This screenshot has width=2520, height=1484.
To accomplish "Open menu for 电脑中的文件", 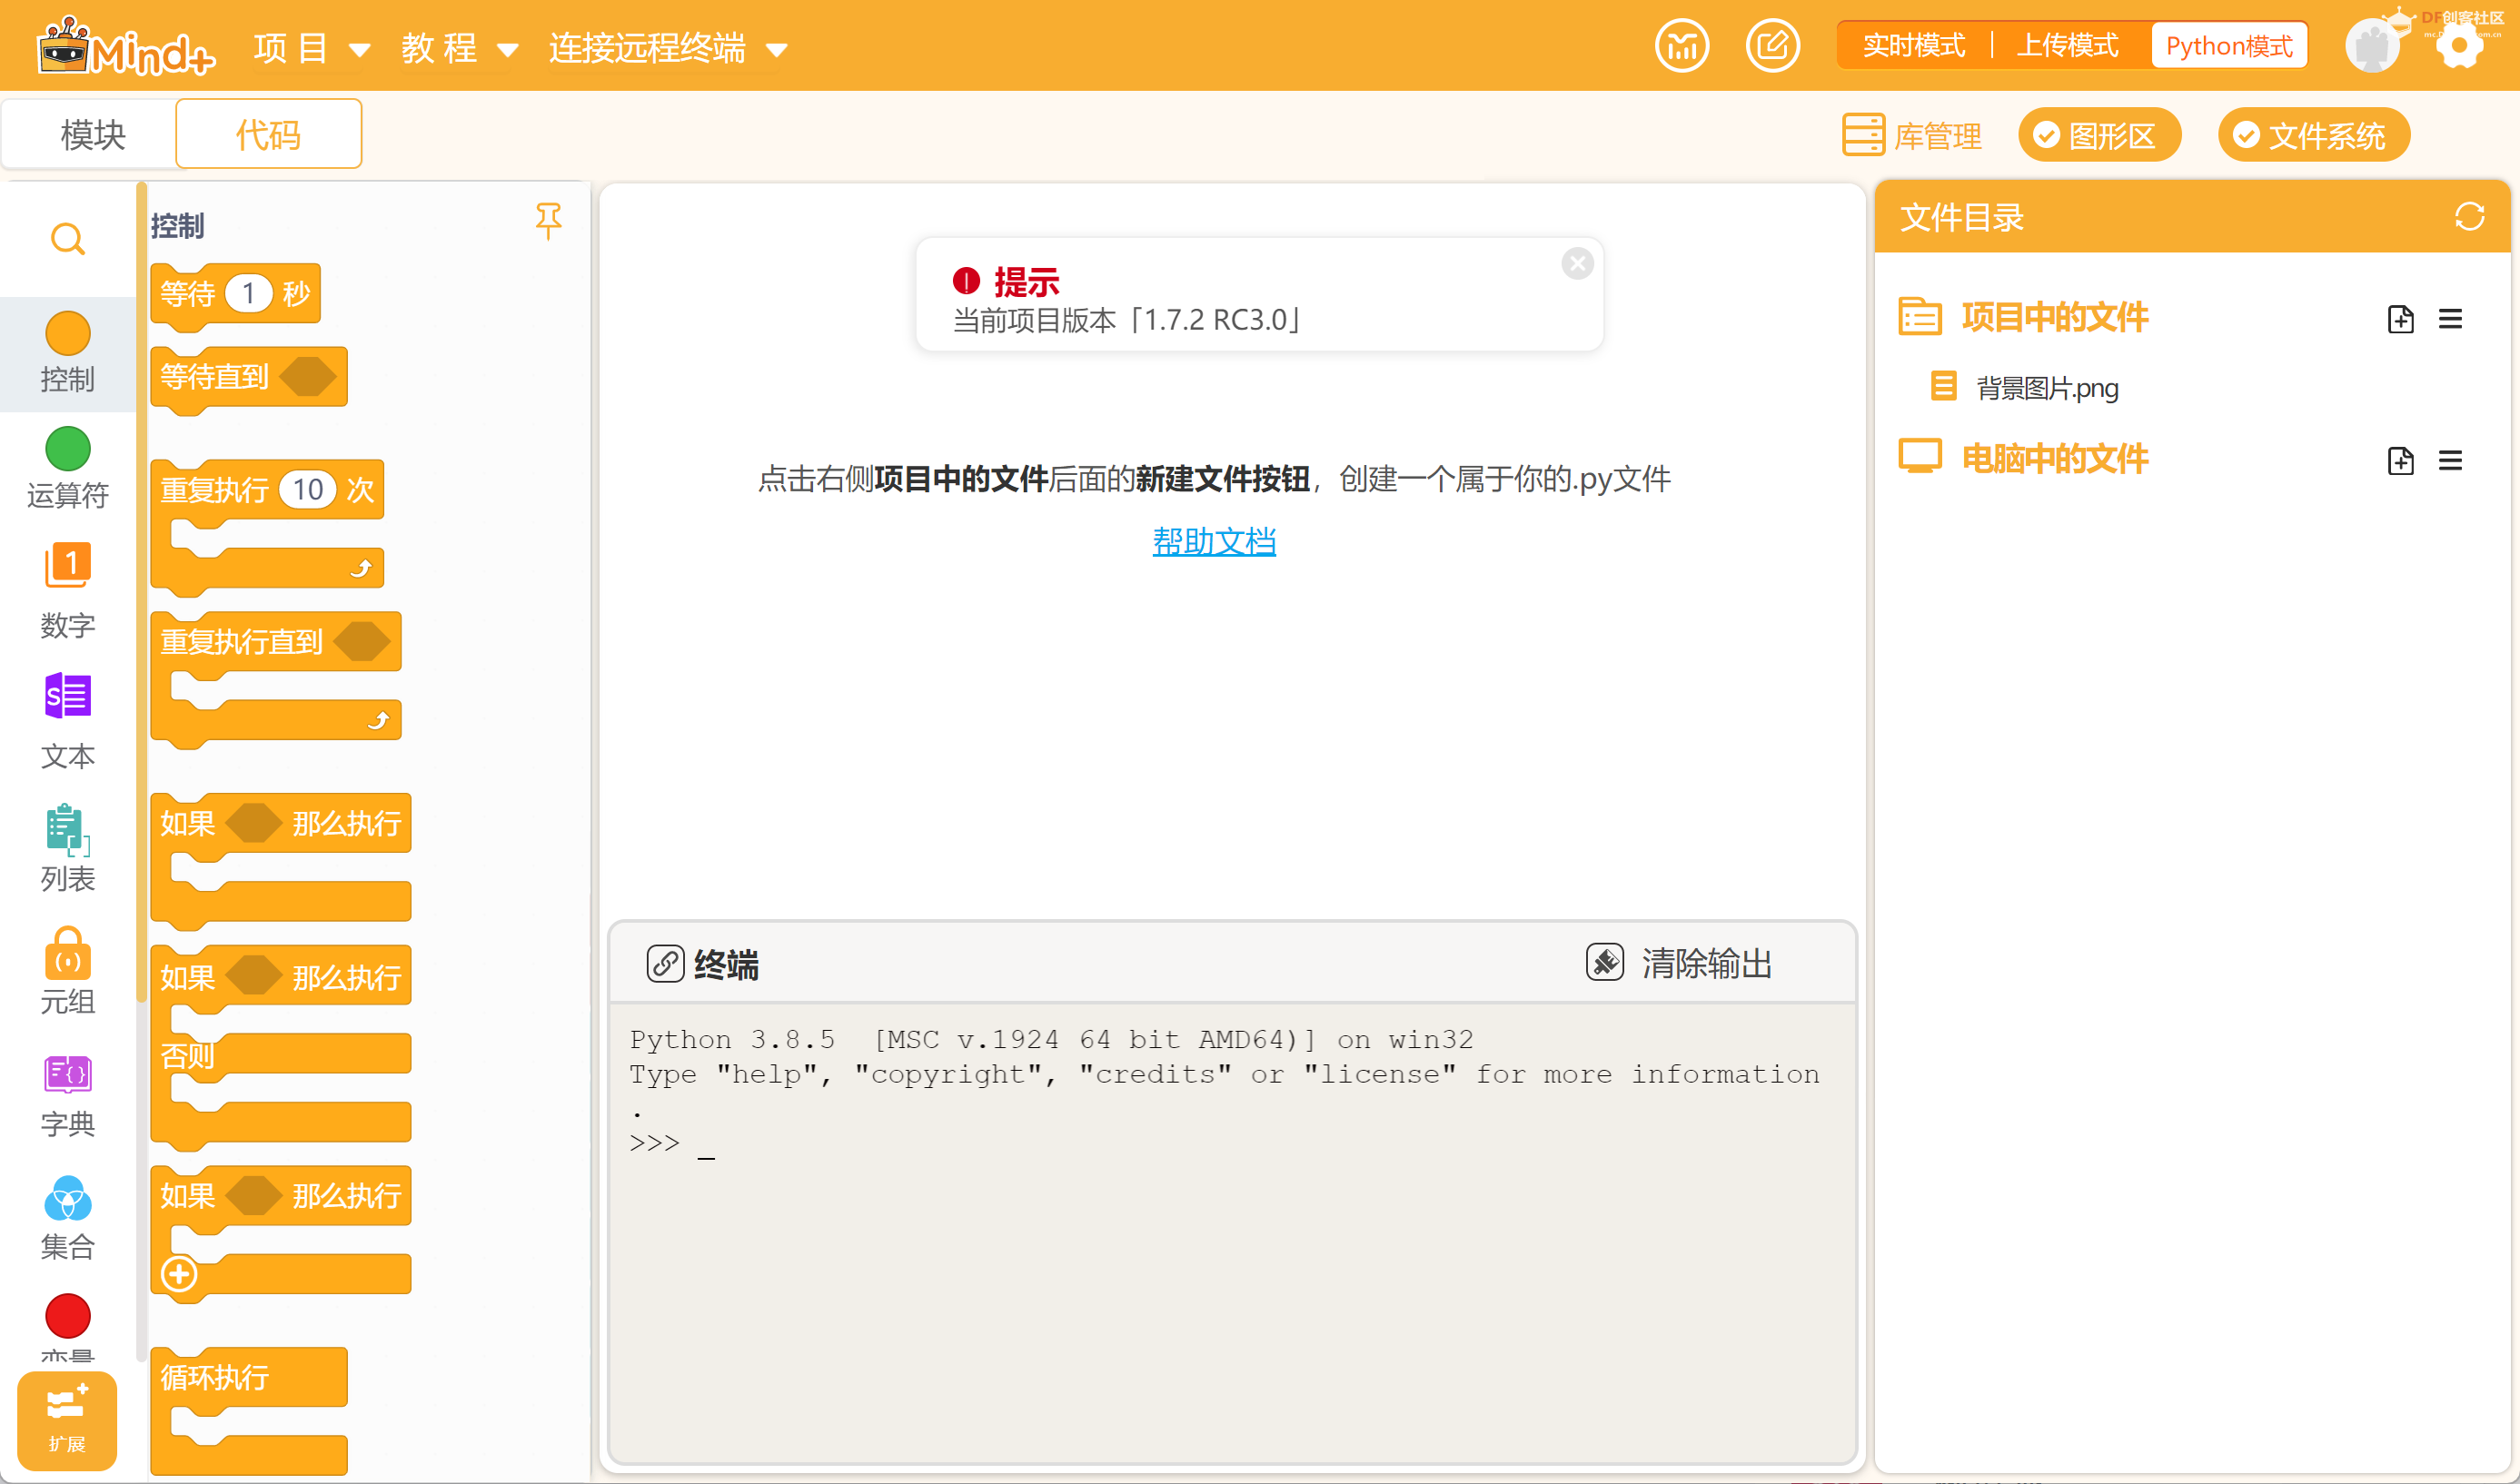I will coord(2450,460).
